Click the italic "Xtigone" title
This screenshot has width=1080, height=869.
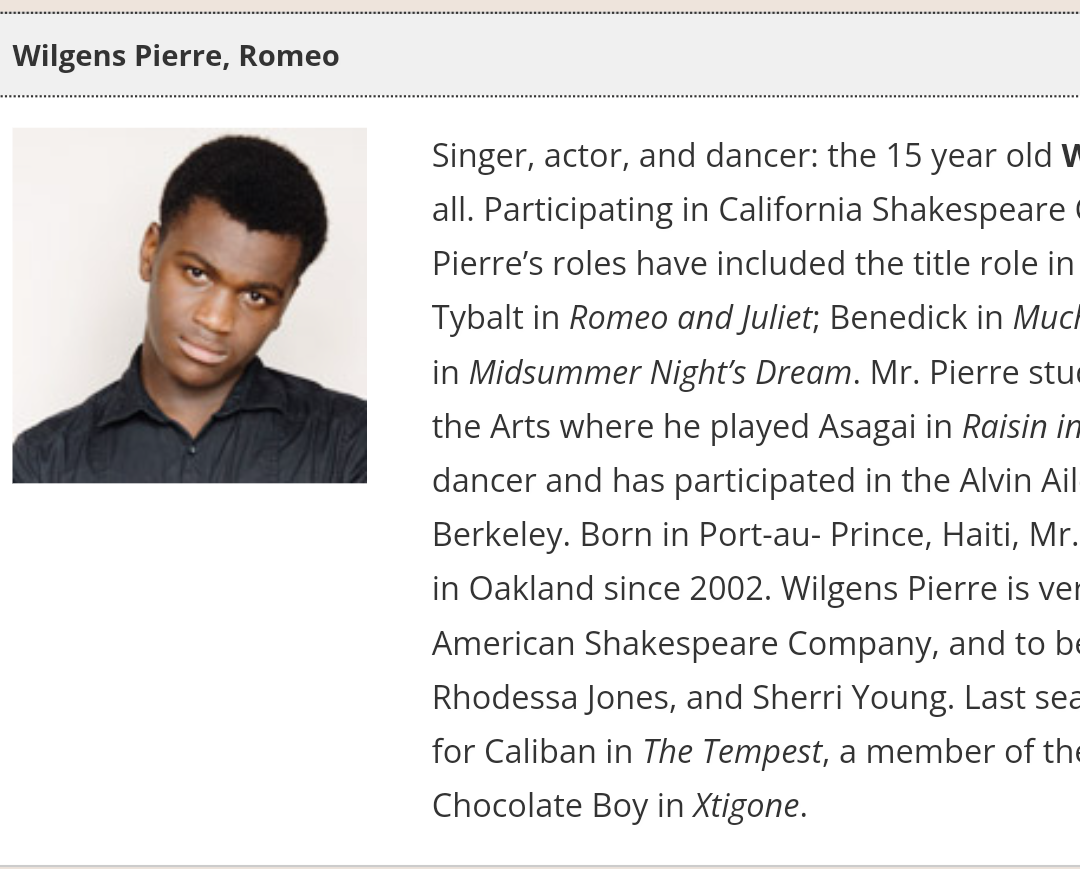pyautogui.click(x=746, y=804)
